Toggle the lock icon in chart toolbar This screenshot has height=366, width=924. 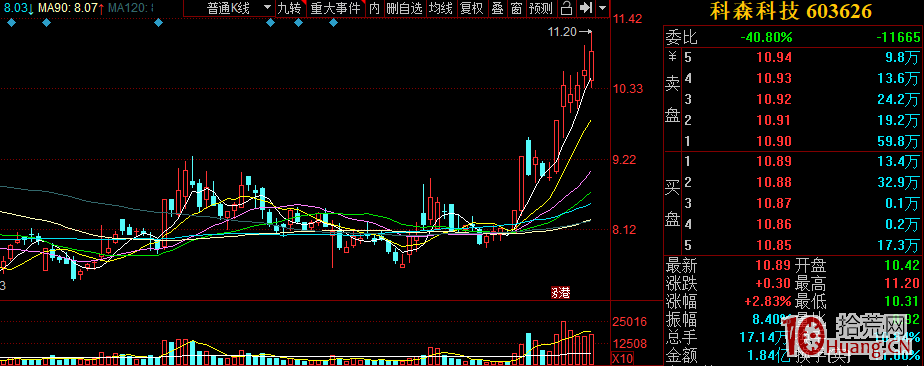[566, 8]
